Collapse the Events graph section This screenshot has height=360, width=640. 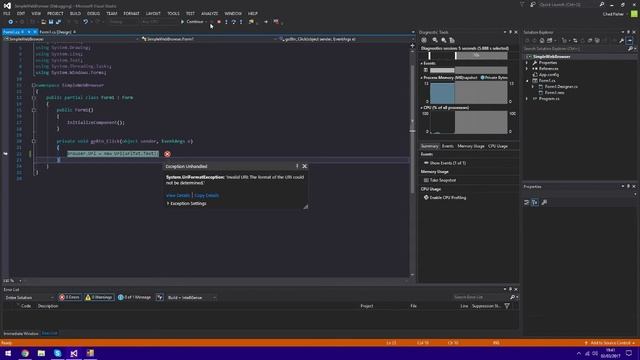422,63
